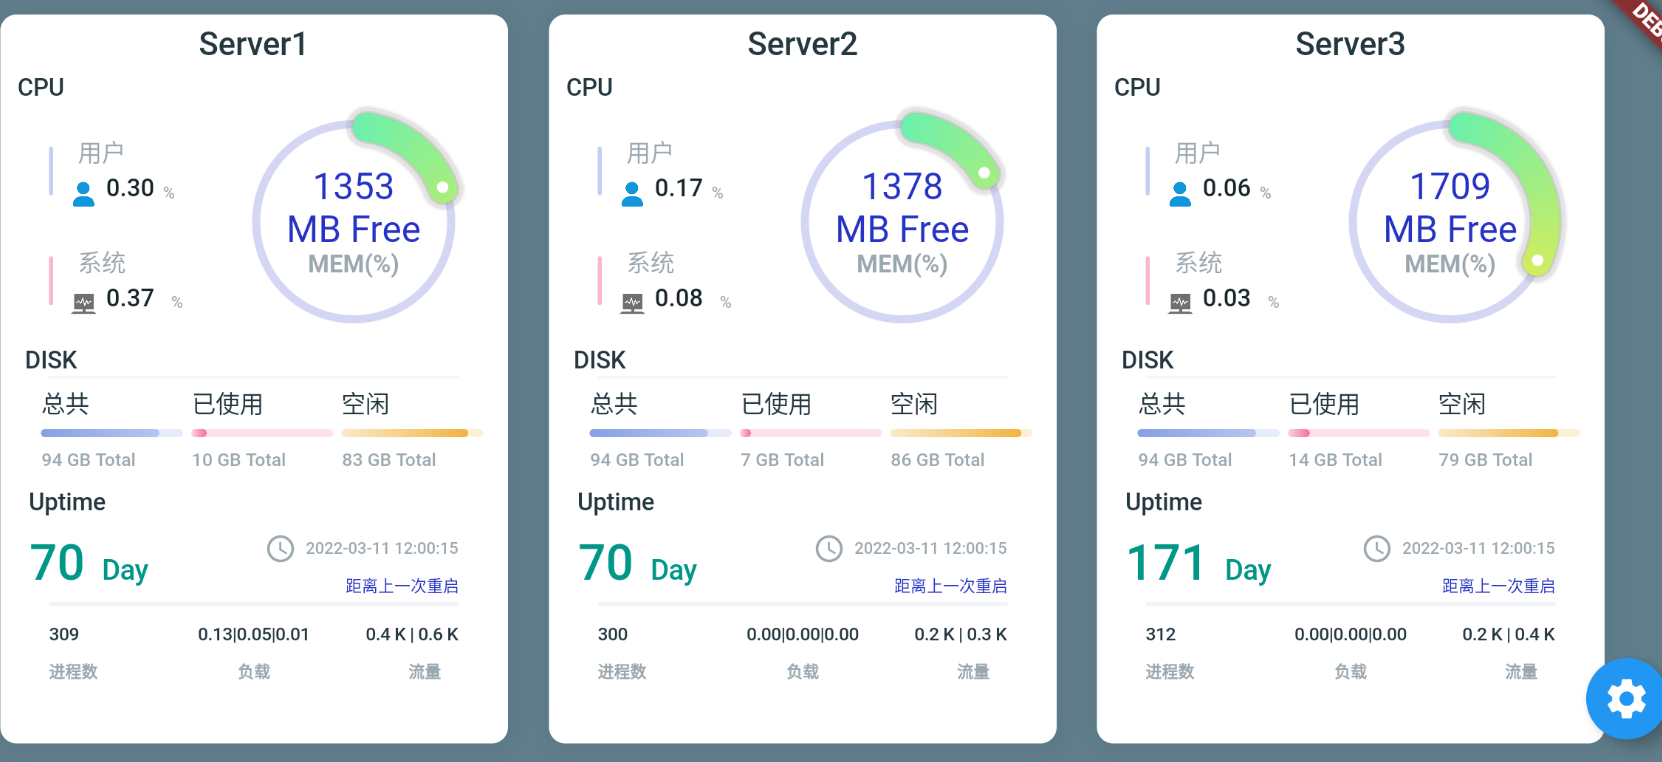Click Server1 memory gauge showing 1353 MB Free
Screen dimensions: 1662x762
tap(354, 221)
